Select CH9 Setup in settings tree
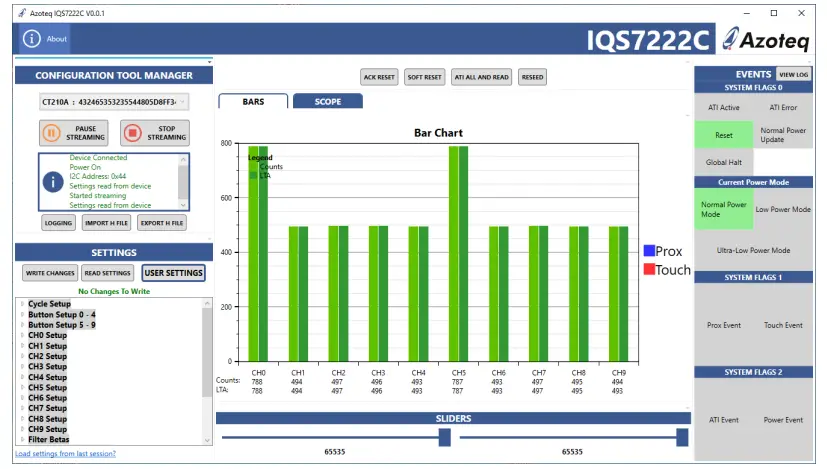 [47, 429]
